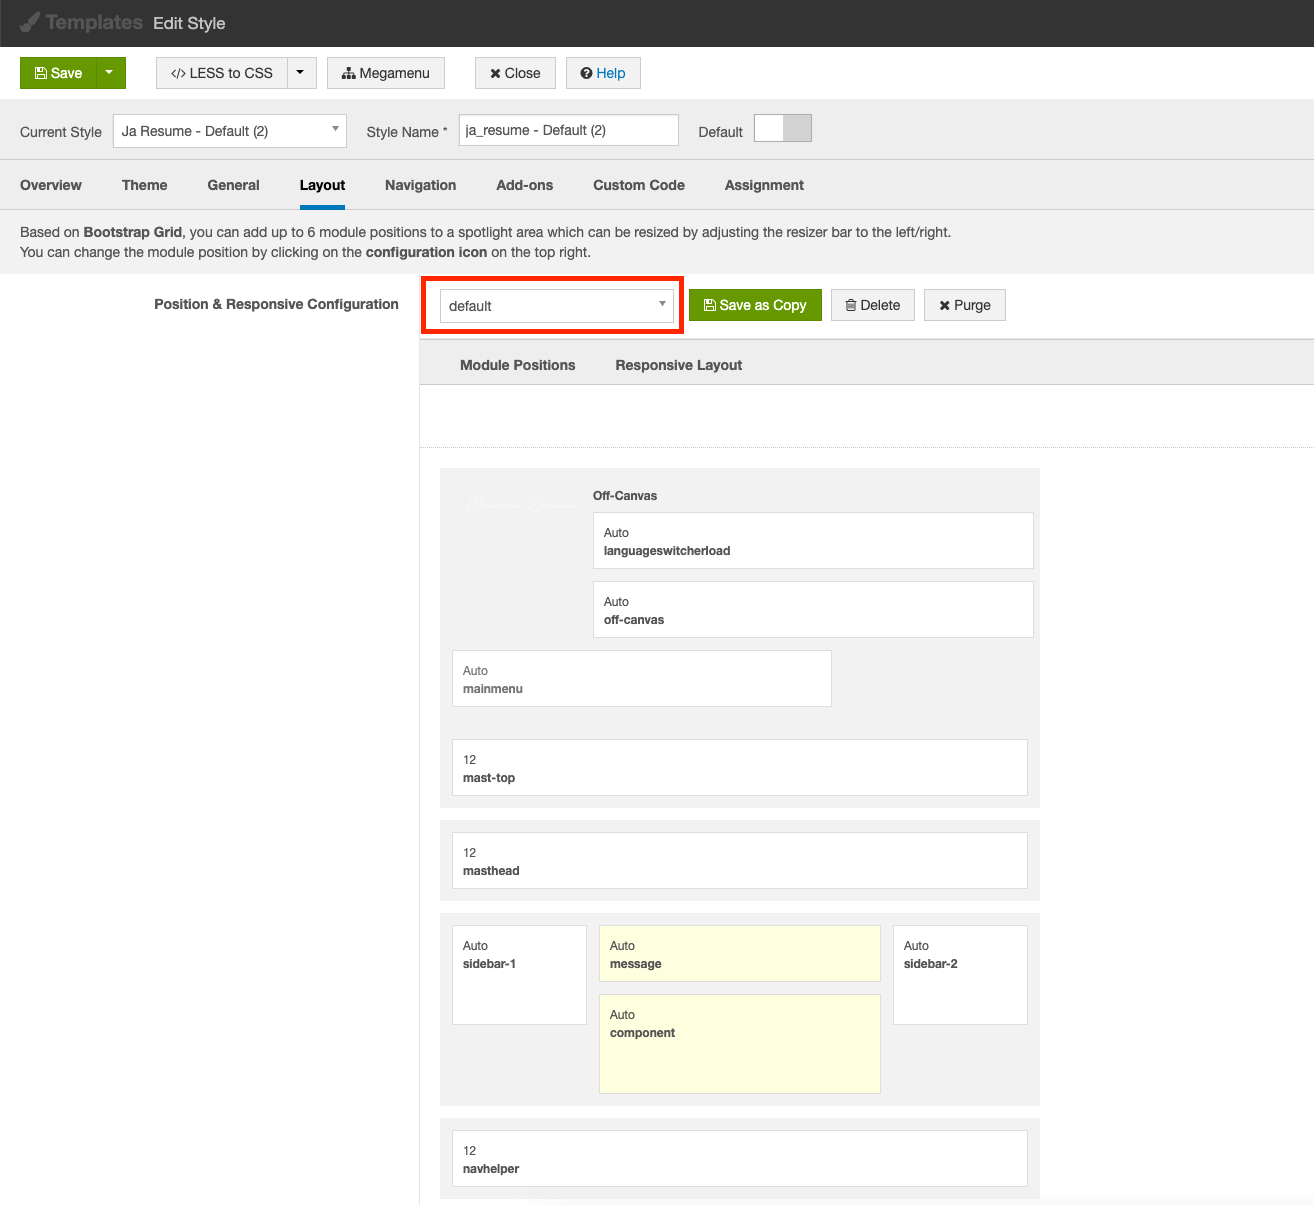Screen dimensions: 1314x1205
Task: Open the Help link
Action: [603, 73]
